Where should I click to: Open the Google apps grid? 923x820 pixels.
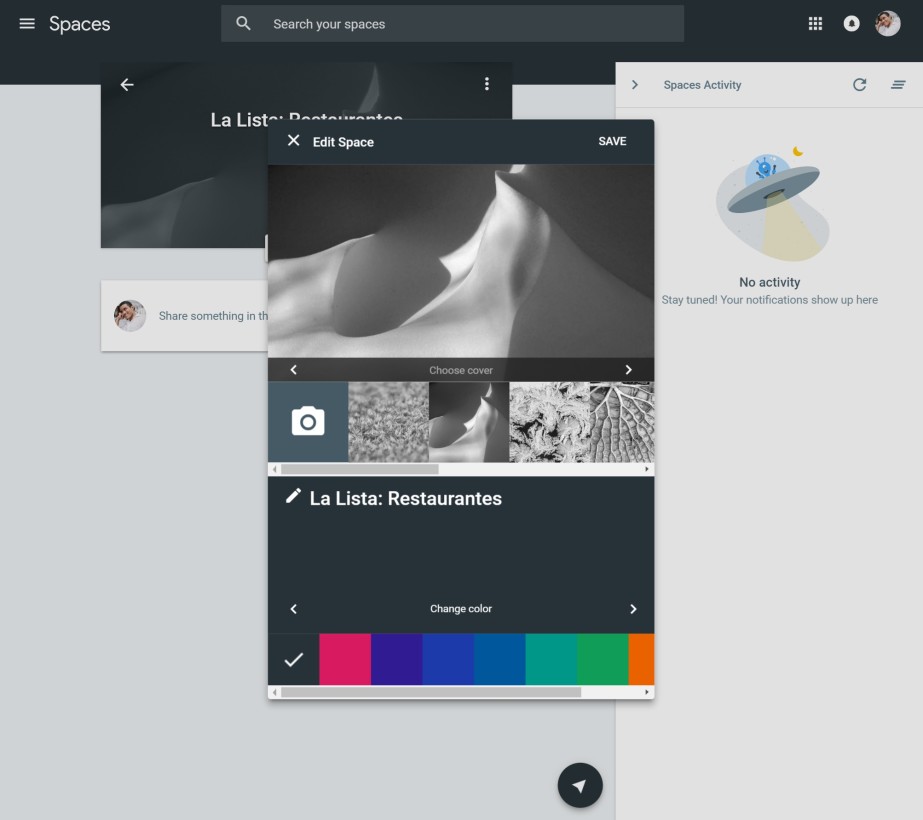click(815, 23)
